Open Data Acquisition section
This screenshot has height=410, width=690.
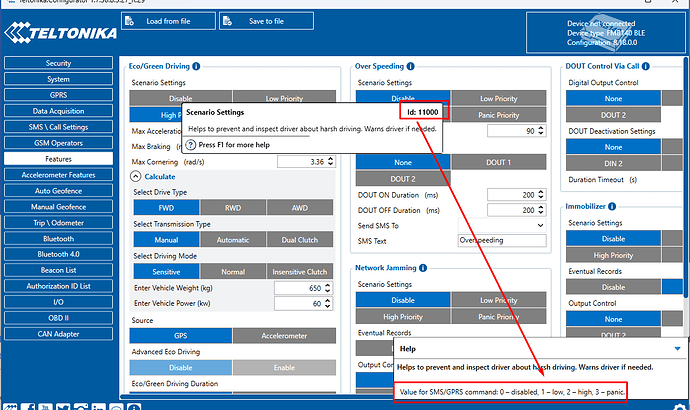click(x=59, y=111)
